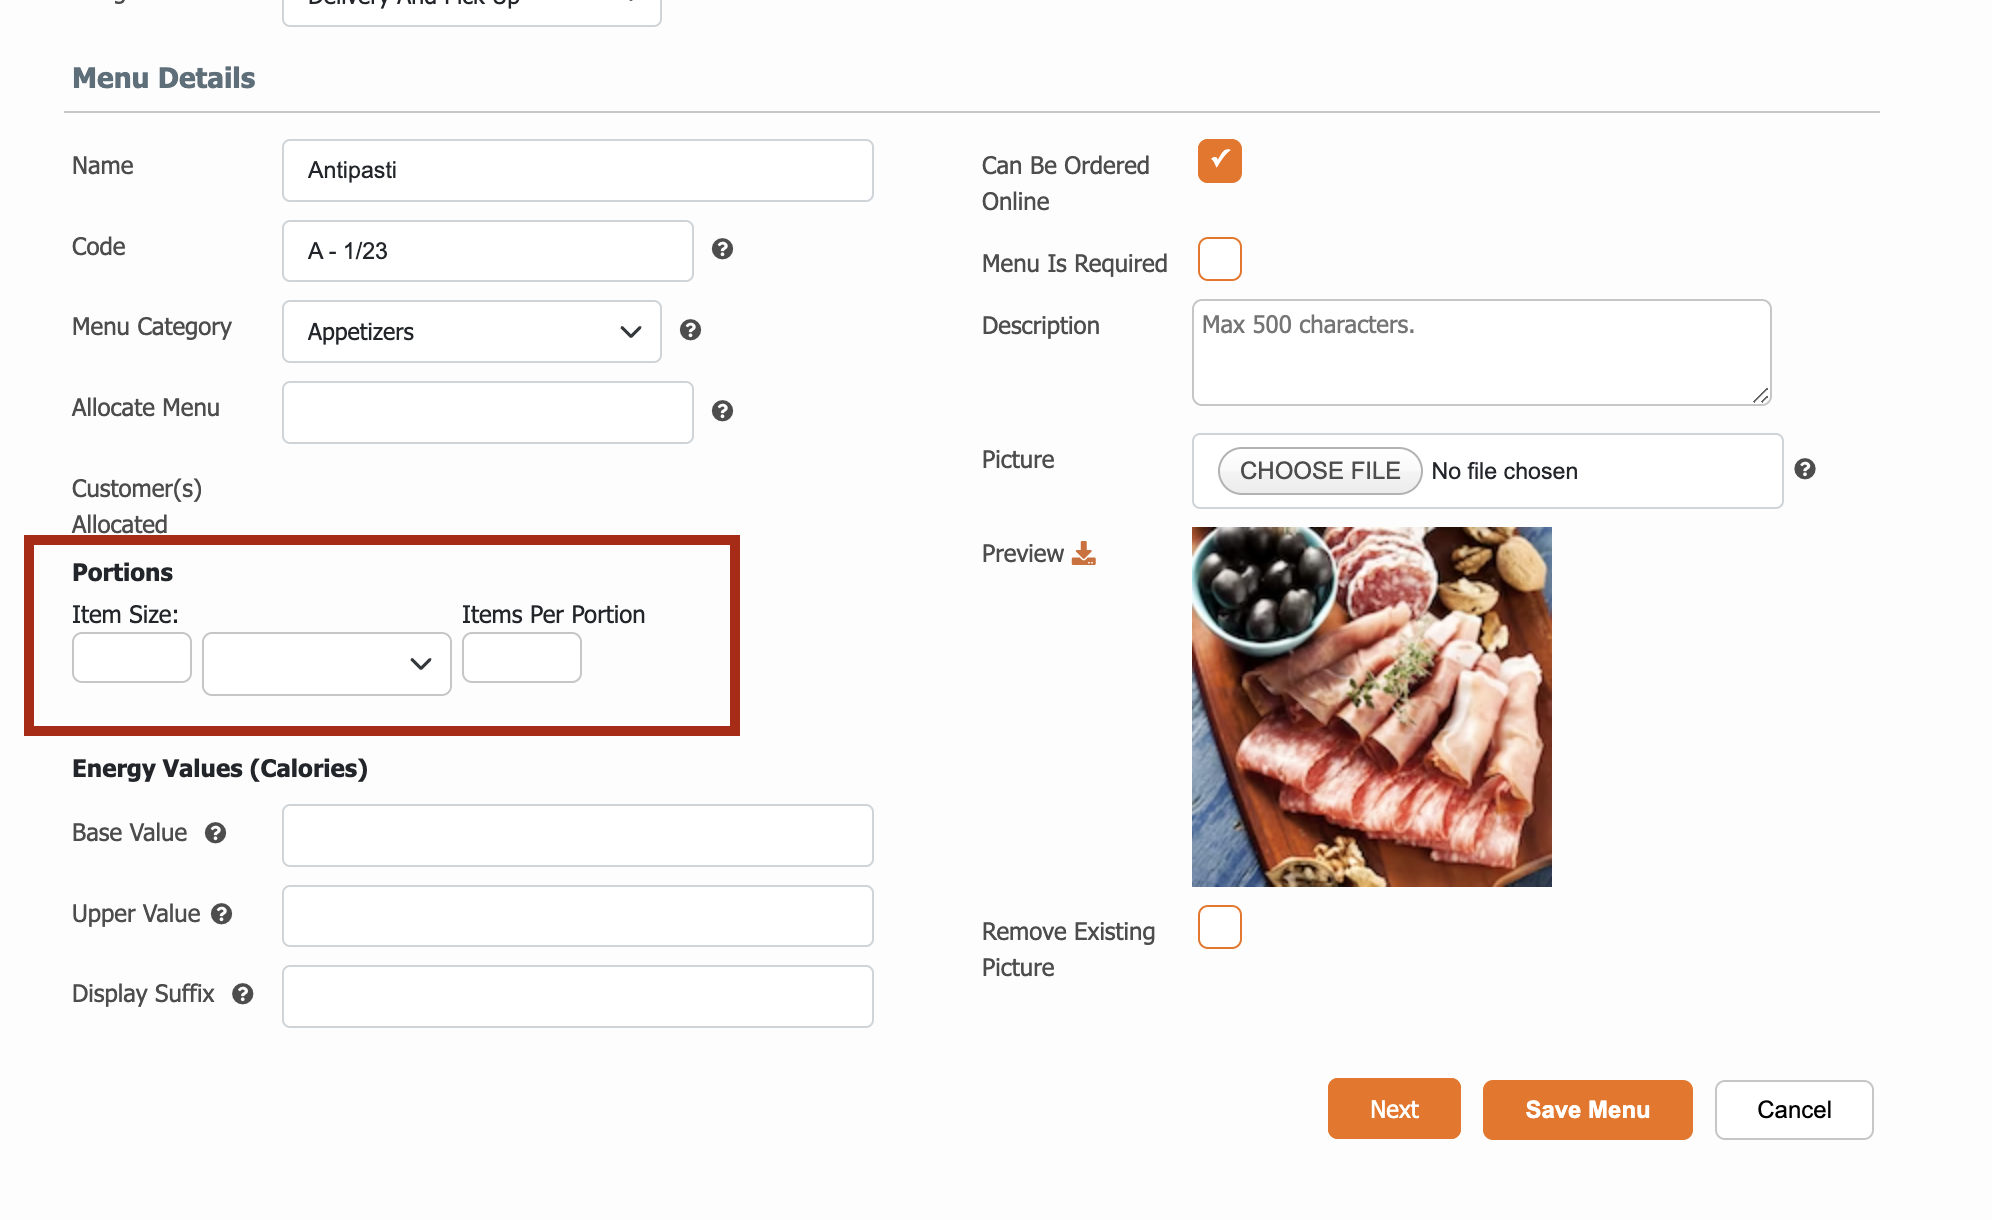The width and height of the screenshot is (1992, 1220).
Task: Enable the Menu Is Required checkbox
Action: (1219, 259)
